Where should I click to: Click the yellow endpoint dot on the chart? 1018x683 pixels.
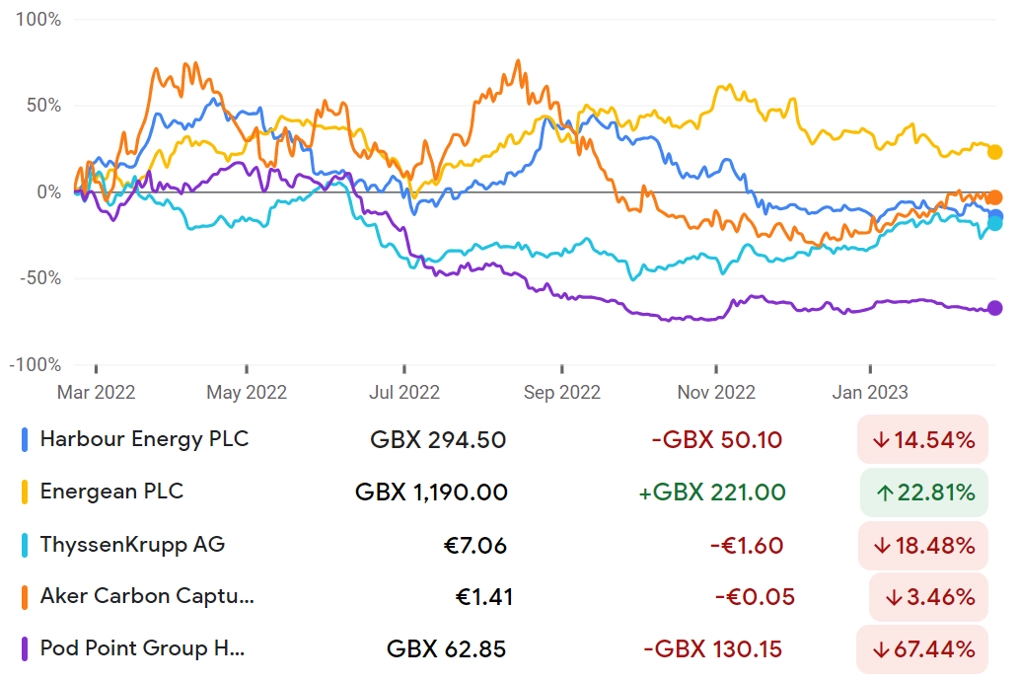995,153
